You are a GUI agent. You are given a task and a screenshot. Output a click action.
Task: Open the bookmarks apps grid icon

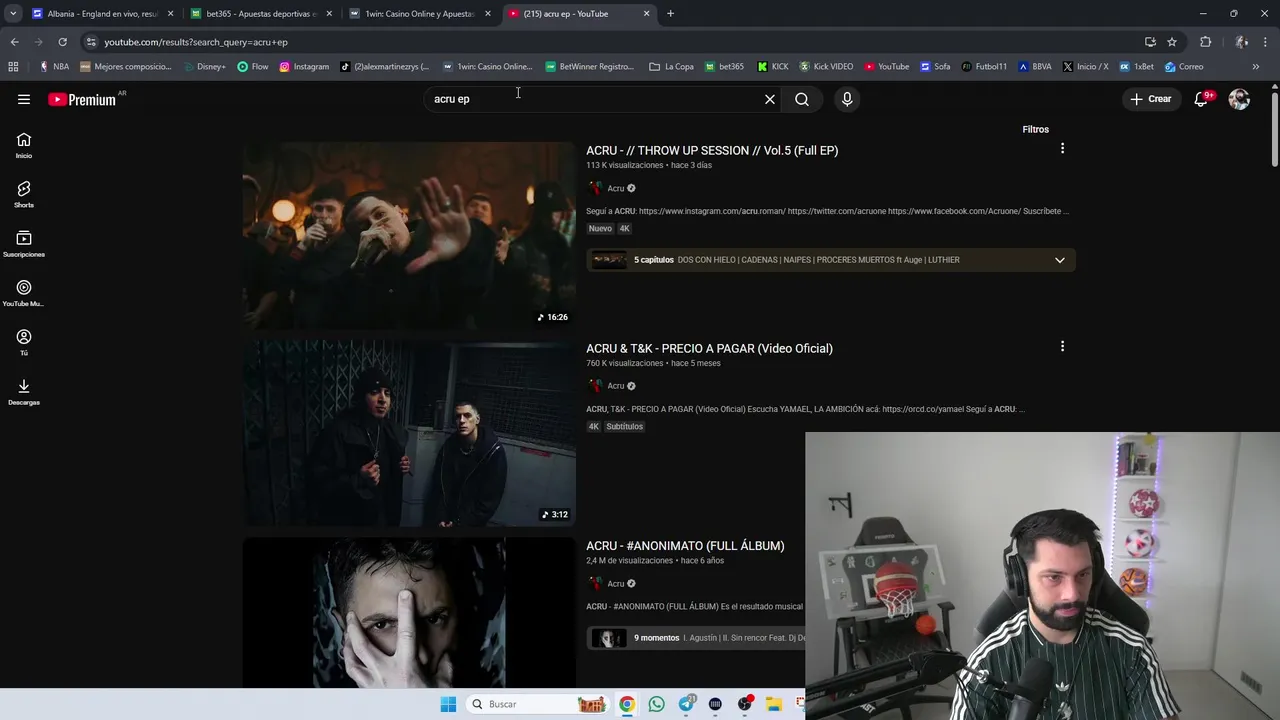click(x=13, y=67)
